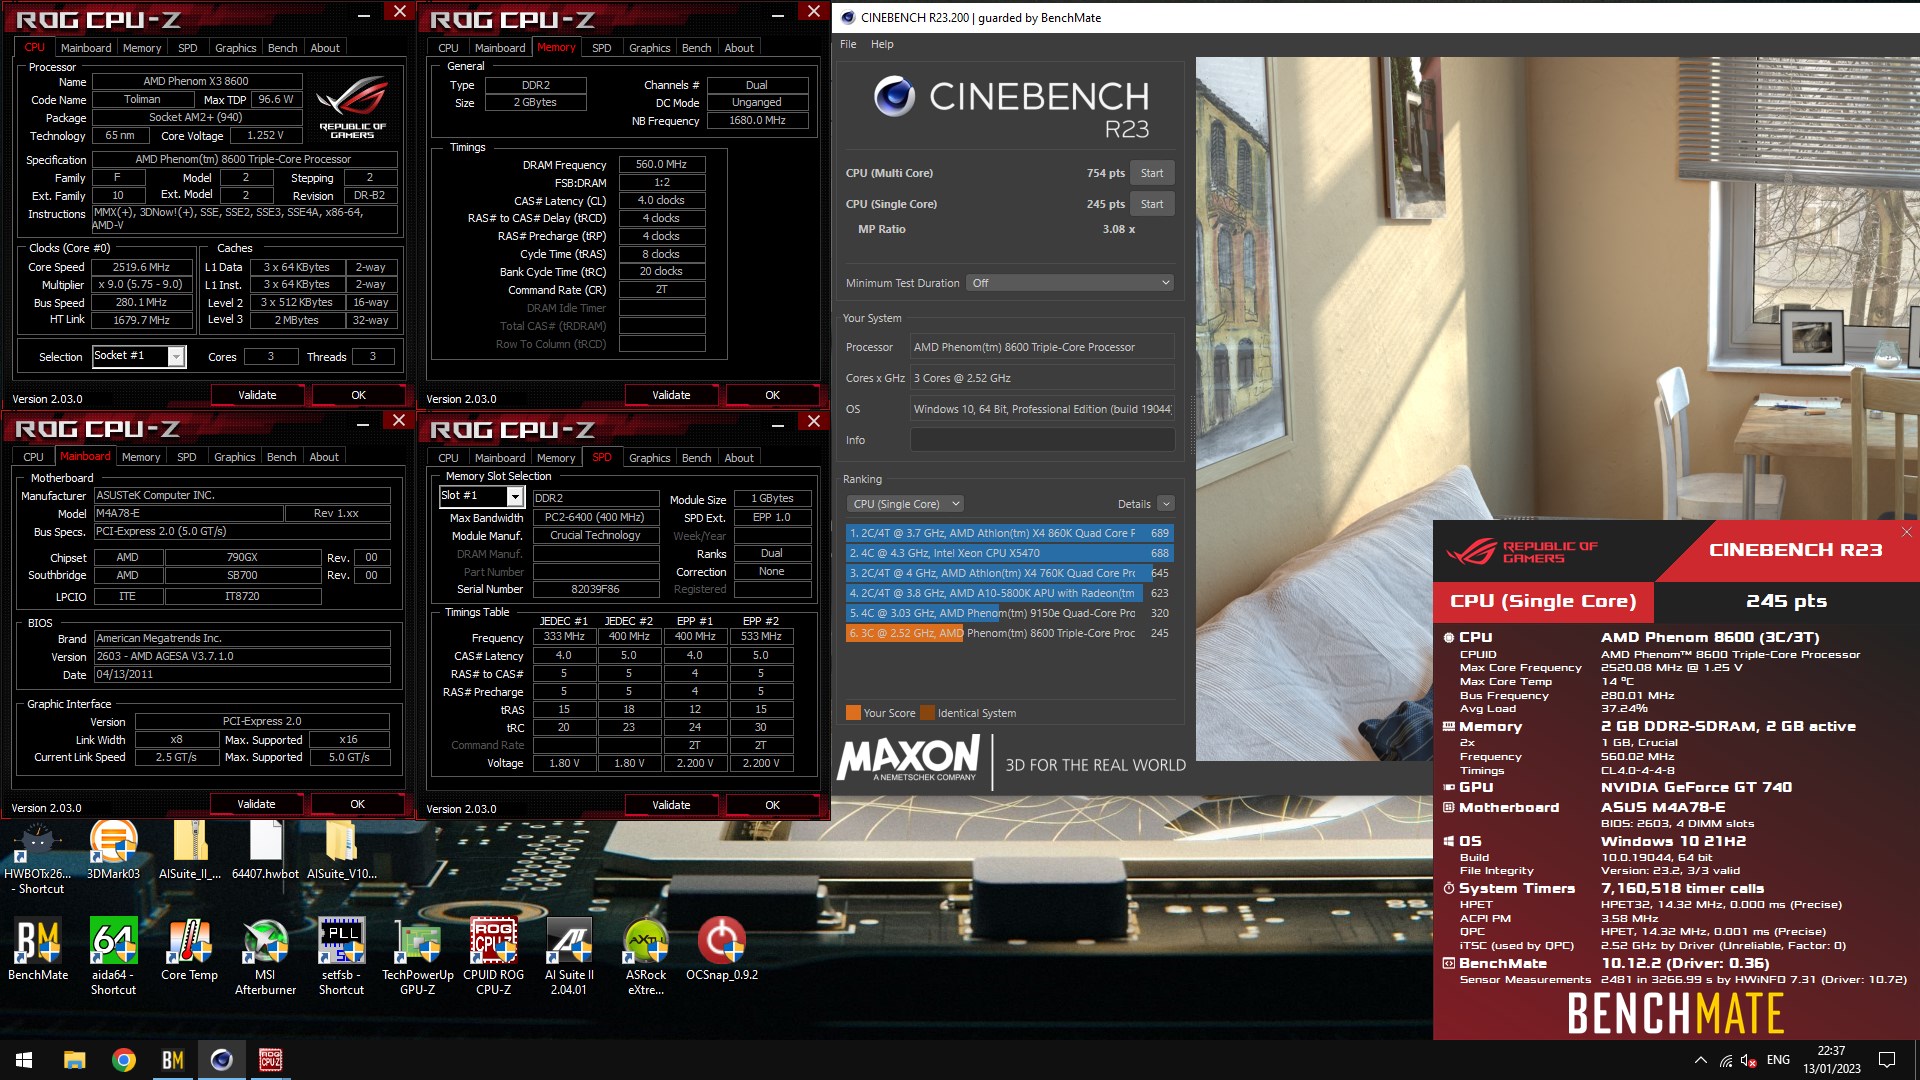Close the BenchMate Cinebench R23 result overlay
This screenshot has height=1080, width=1920.
point(1906,532)
